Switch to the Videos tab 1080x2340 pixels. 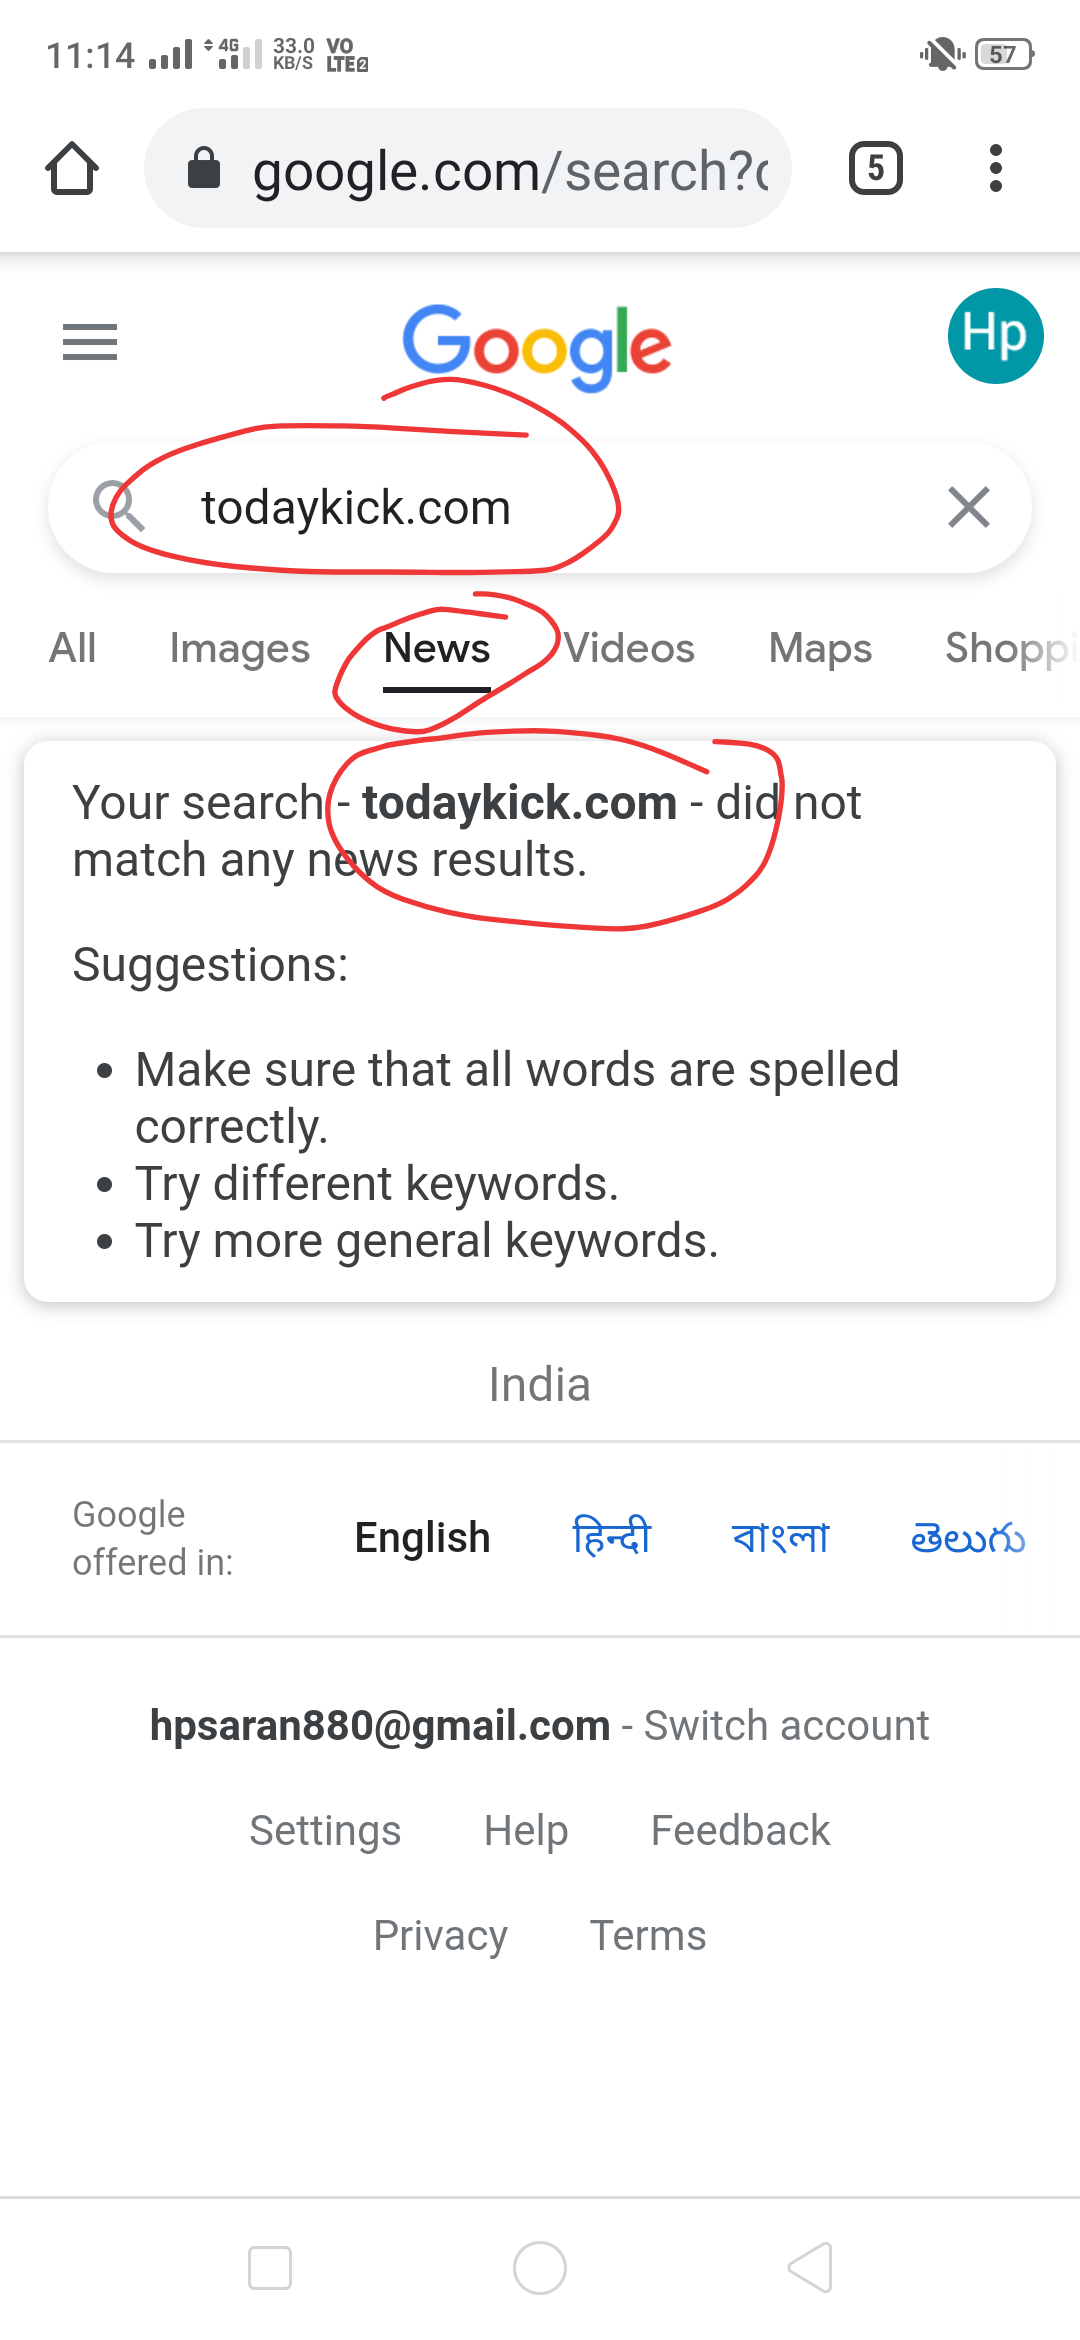click(x=629, y=648)
